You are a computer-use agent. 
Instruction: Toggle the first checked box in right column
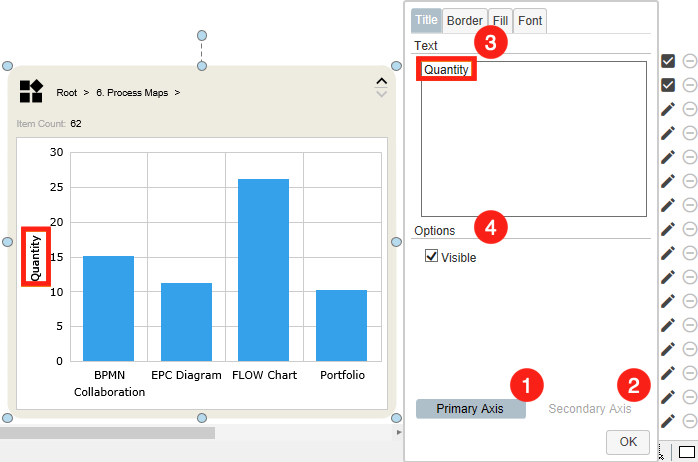(668, 61)
